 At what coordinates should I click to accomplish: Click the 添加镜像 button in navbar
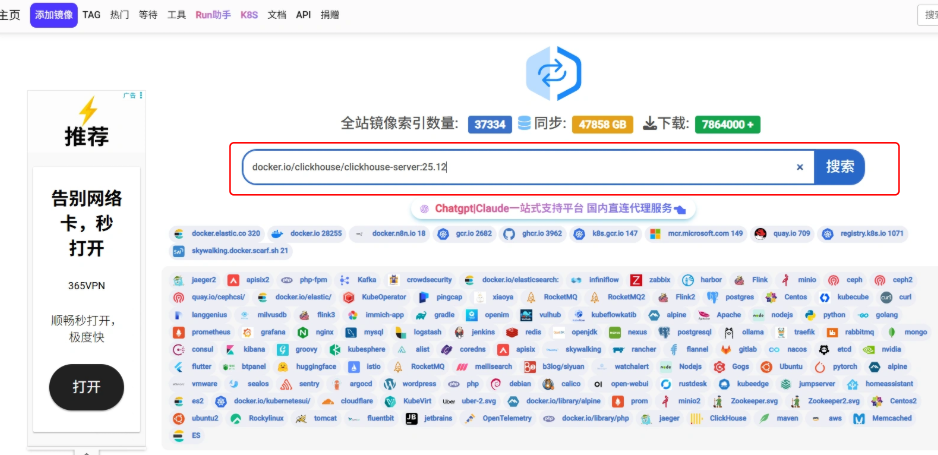(x=54, y=15)
